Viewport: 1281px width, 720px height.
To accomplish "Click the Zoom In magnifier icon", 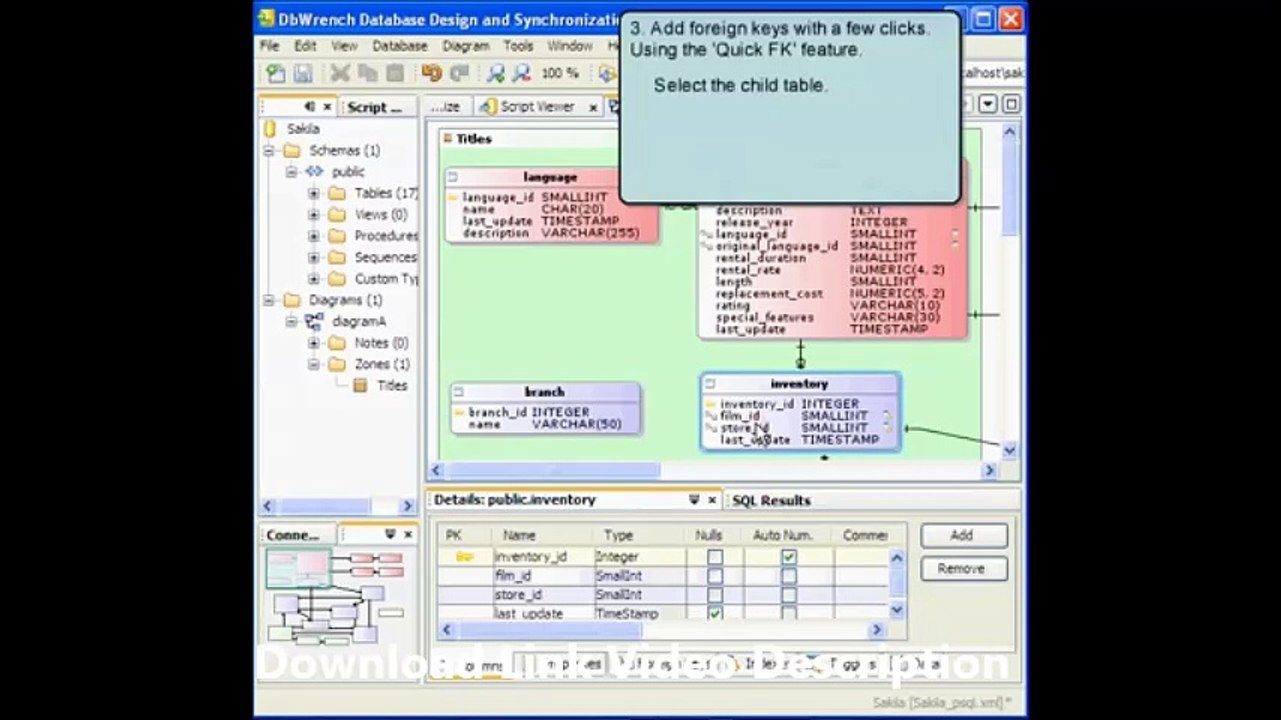I will [495, 73].
